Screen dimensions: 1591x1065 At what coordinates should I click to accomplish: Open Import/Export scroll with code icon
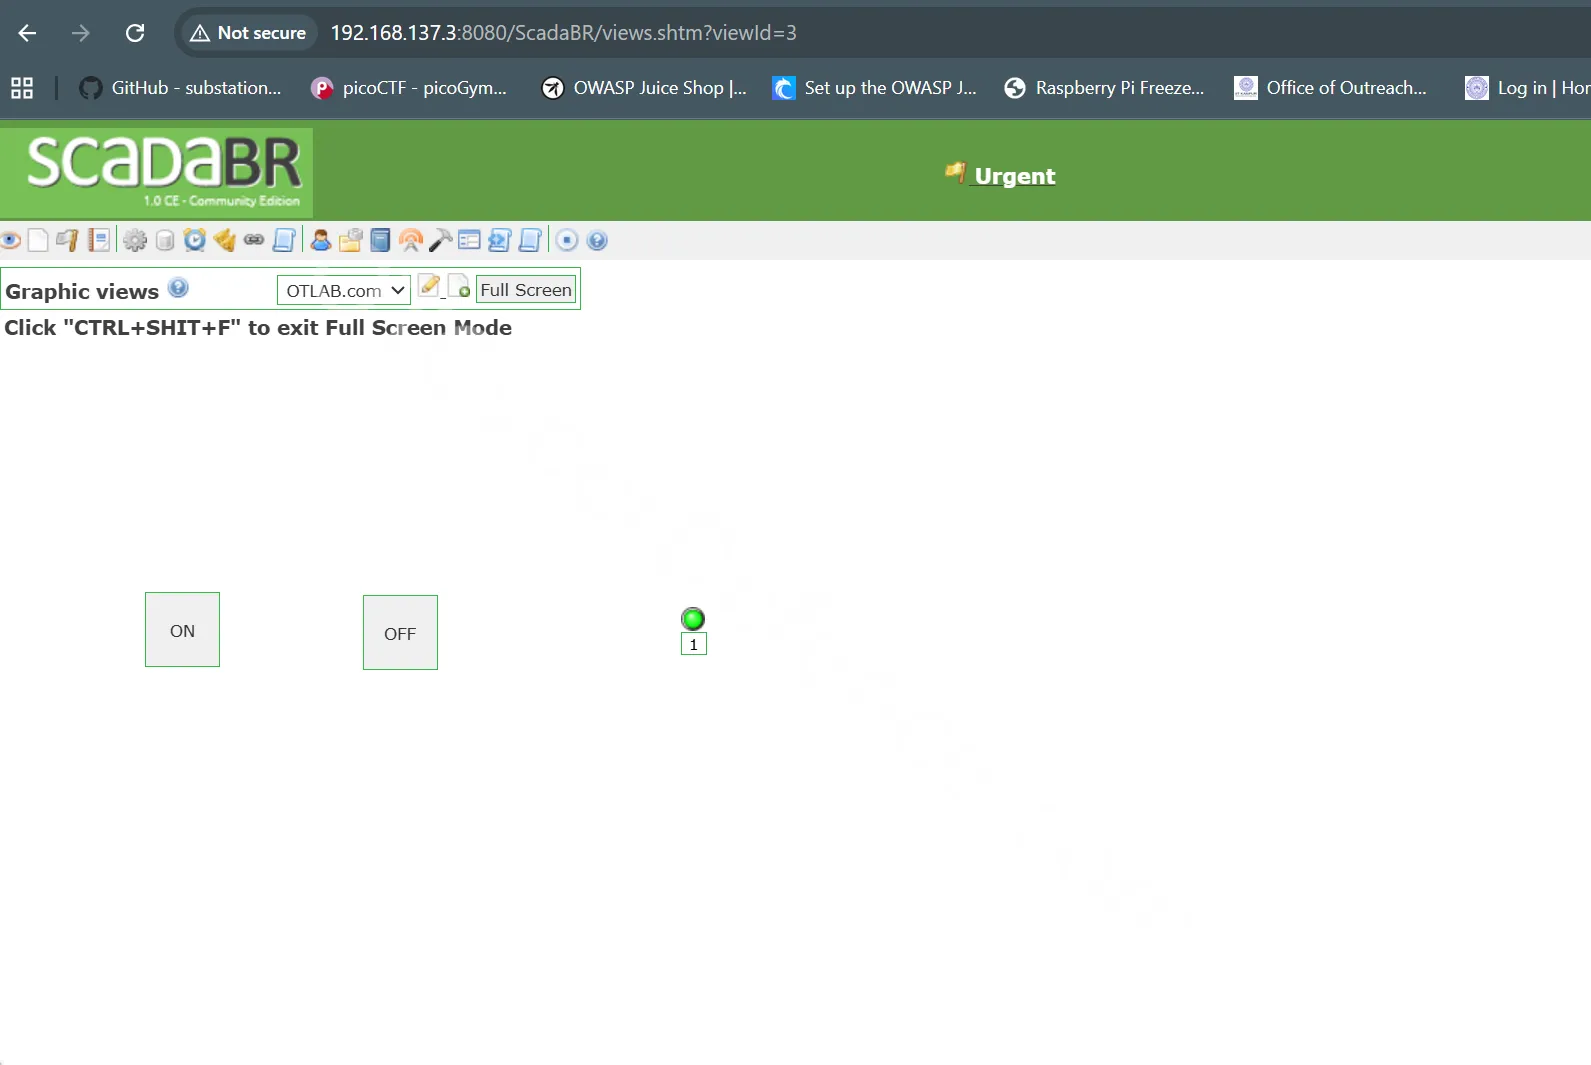499,240
